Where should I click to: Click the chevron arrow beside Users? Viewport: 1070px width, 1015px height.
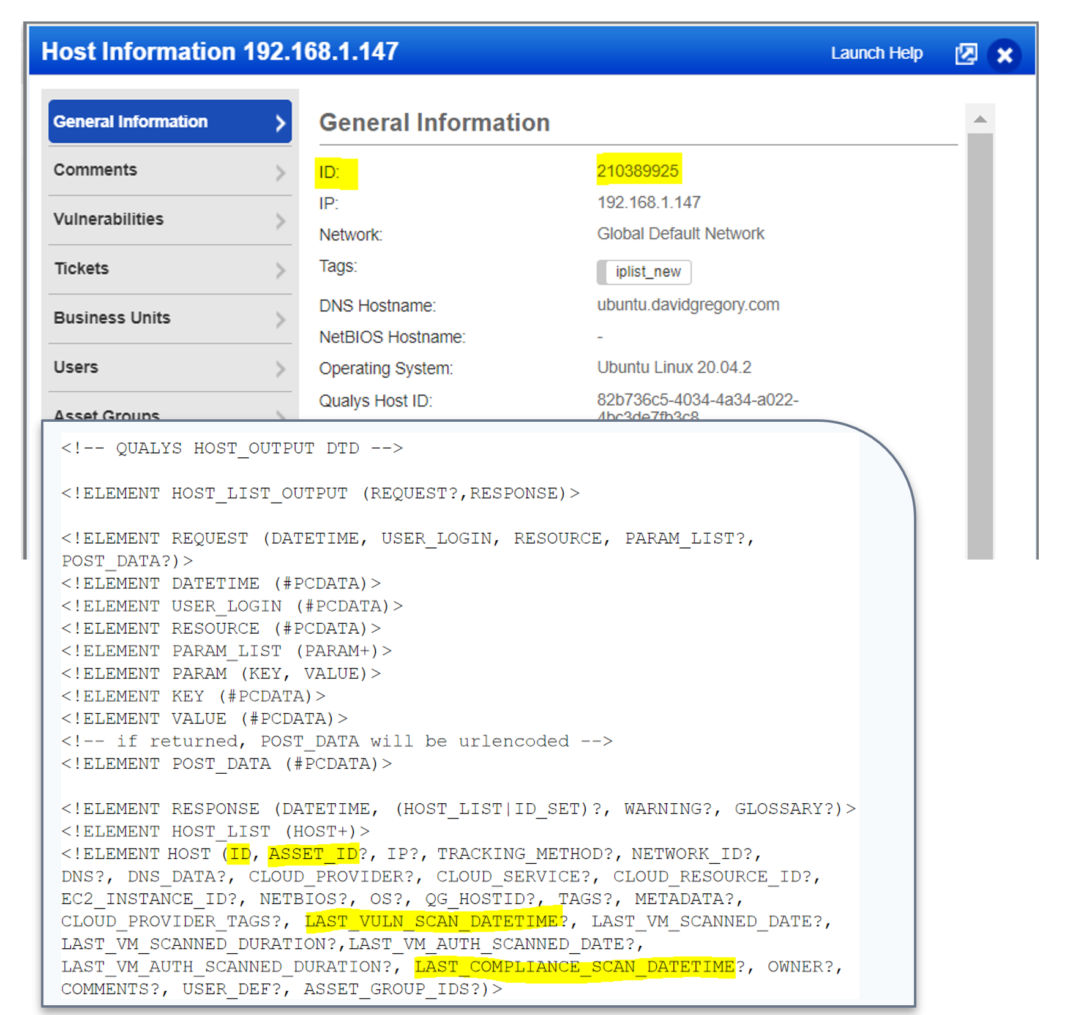point(280,369)
